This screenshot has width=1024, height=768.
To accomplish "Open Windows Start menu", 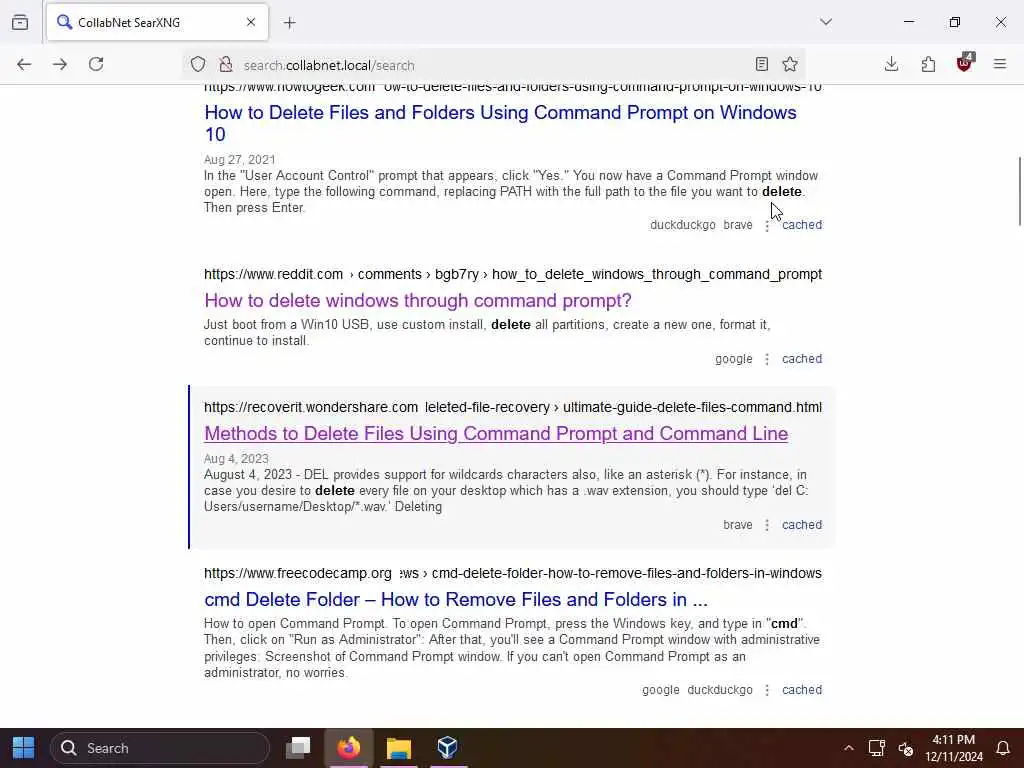I will 24,748.
